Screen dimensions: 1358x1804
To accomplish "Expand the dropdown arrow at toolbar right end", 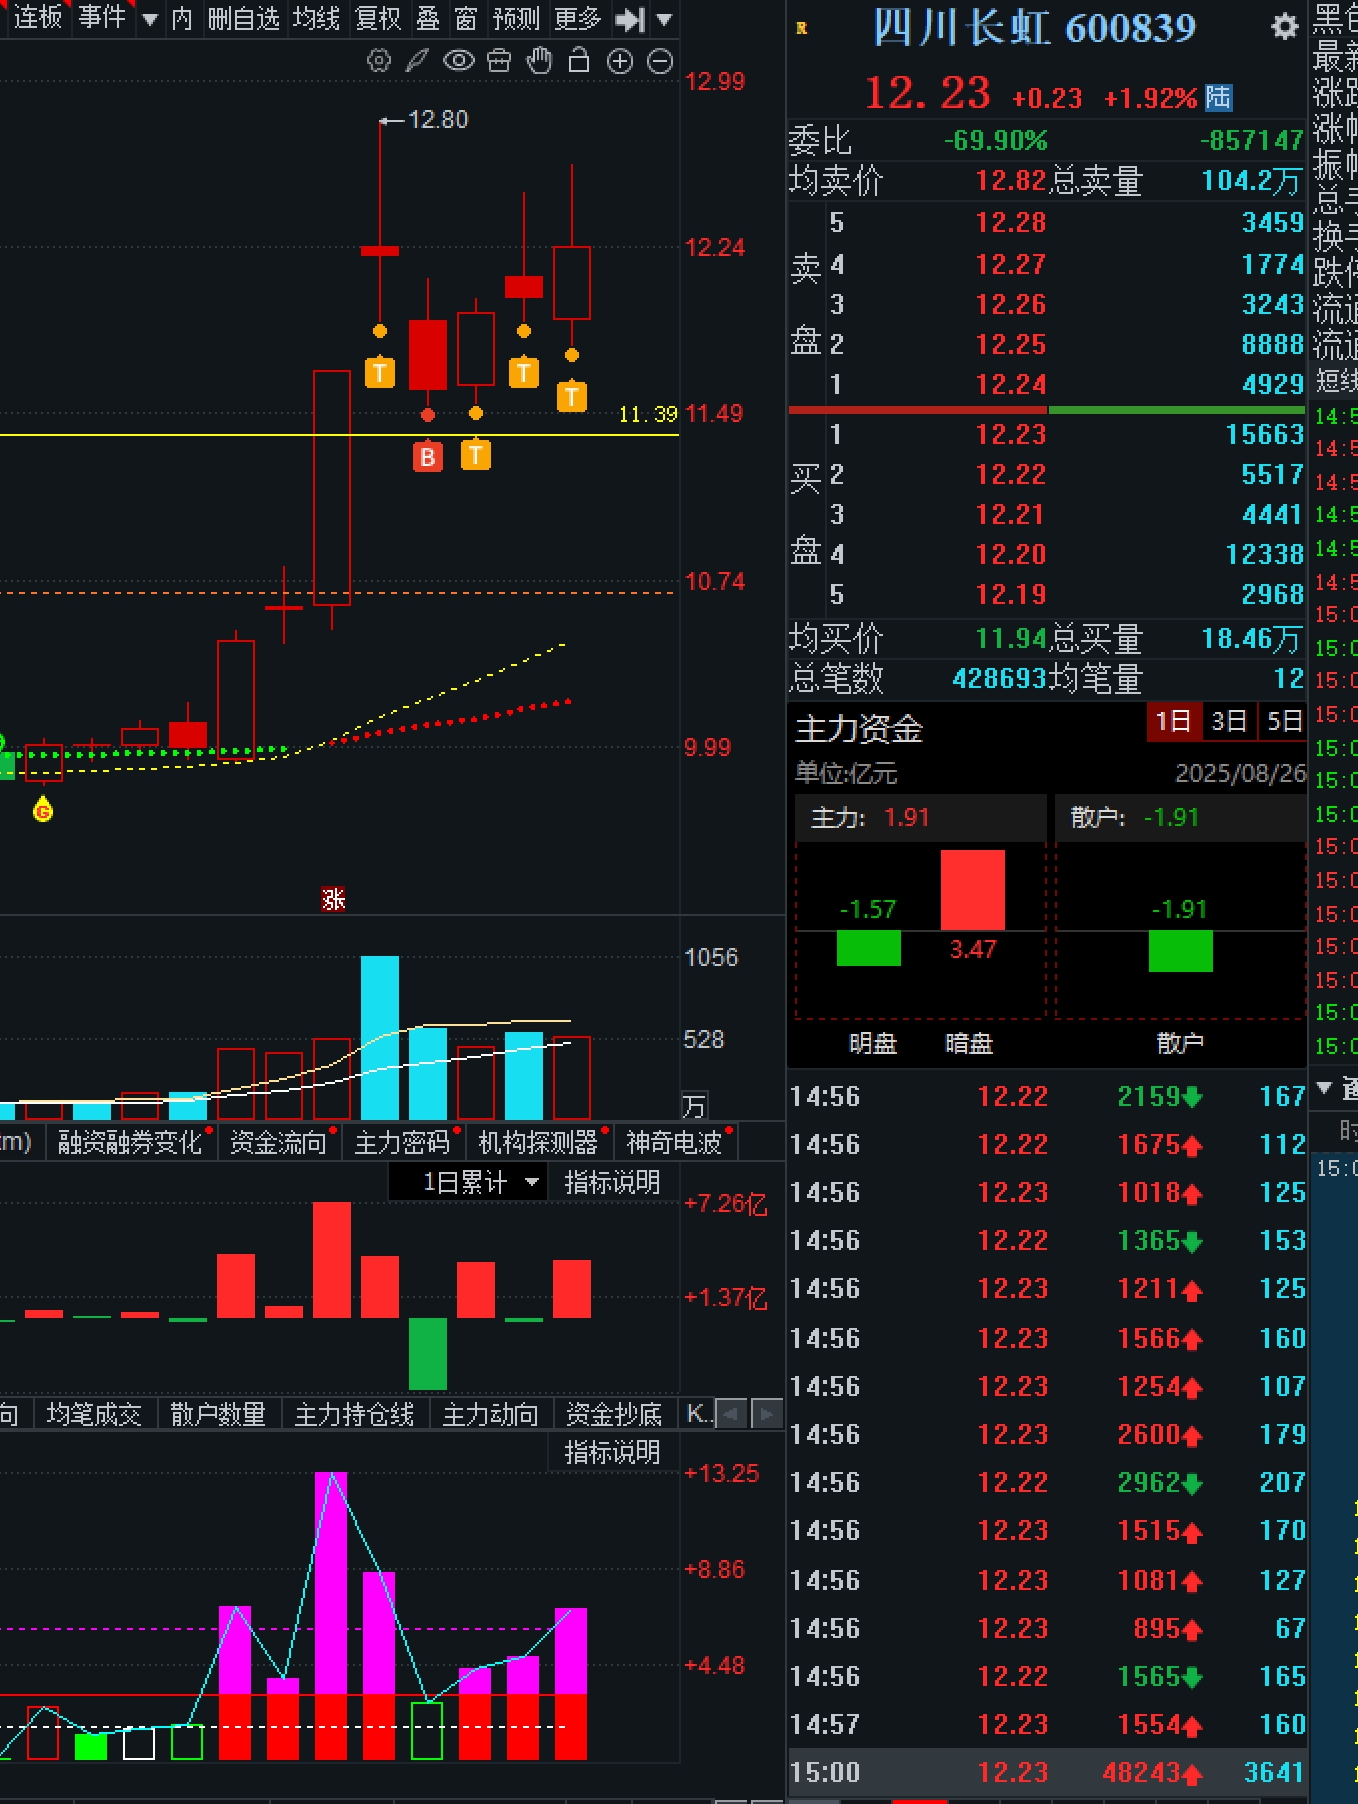I will [x=664, y=19].
